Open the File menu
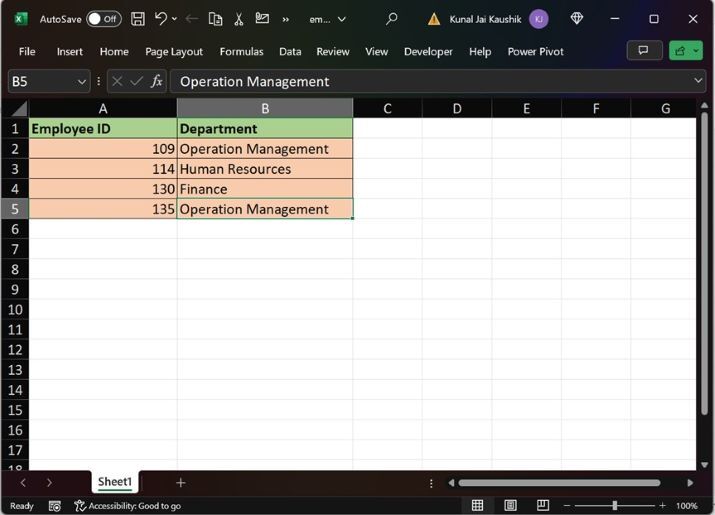 27,52
